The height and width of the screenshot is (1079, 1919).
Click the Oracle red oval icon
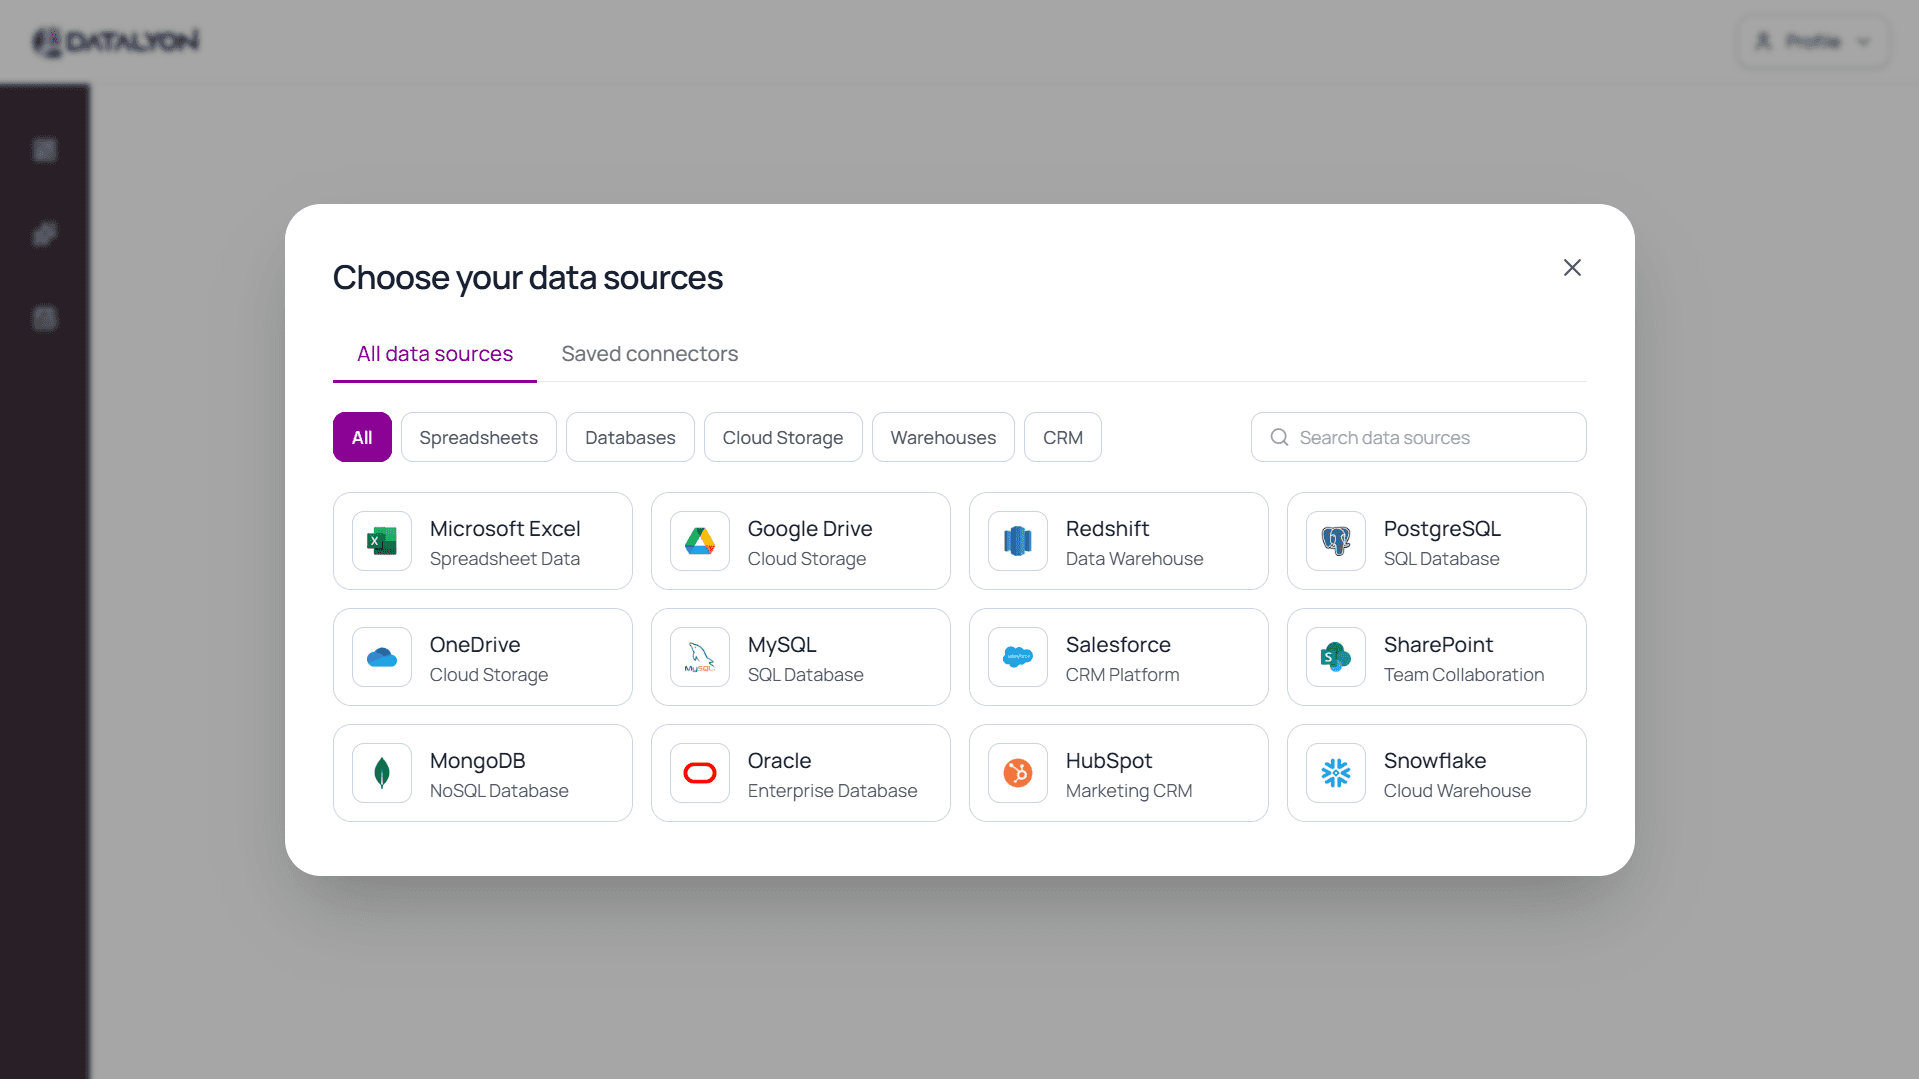(x=700, y=773)
